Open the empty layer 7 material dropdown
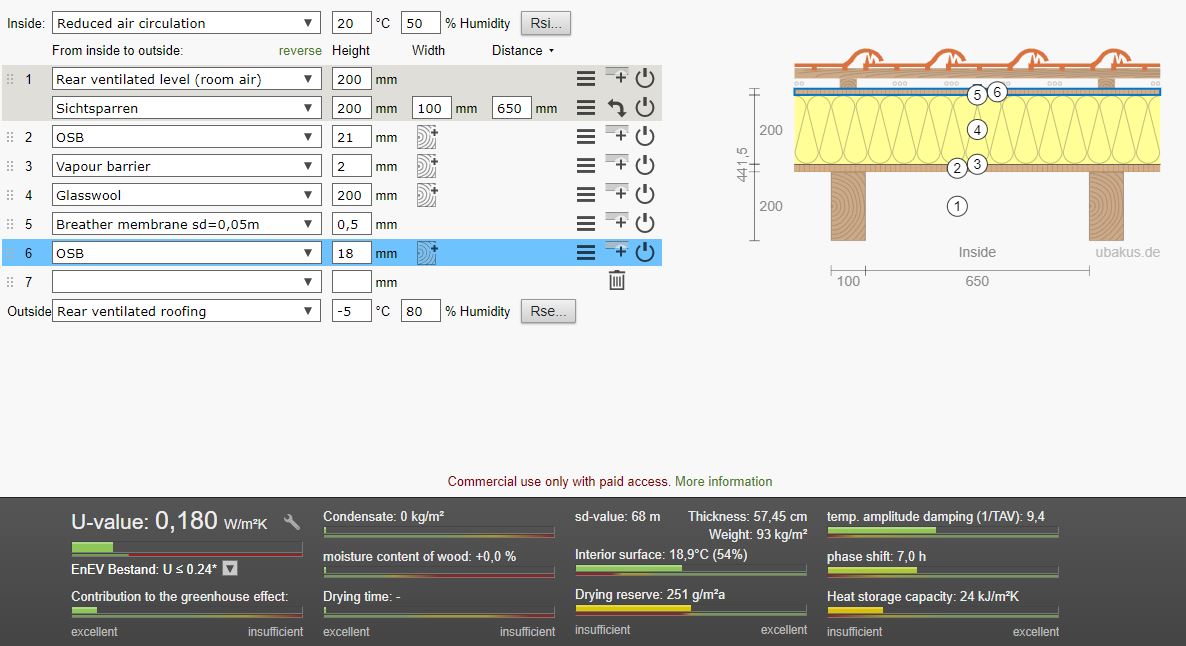Image resolution: width=1186 pixels, height=646 pixels. [186, 282]
